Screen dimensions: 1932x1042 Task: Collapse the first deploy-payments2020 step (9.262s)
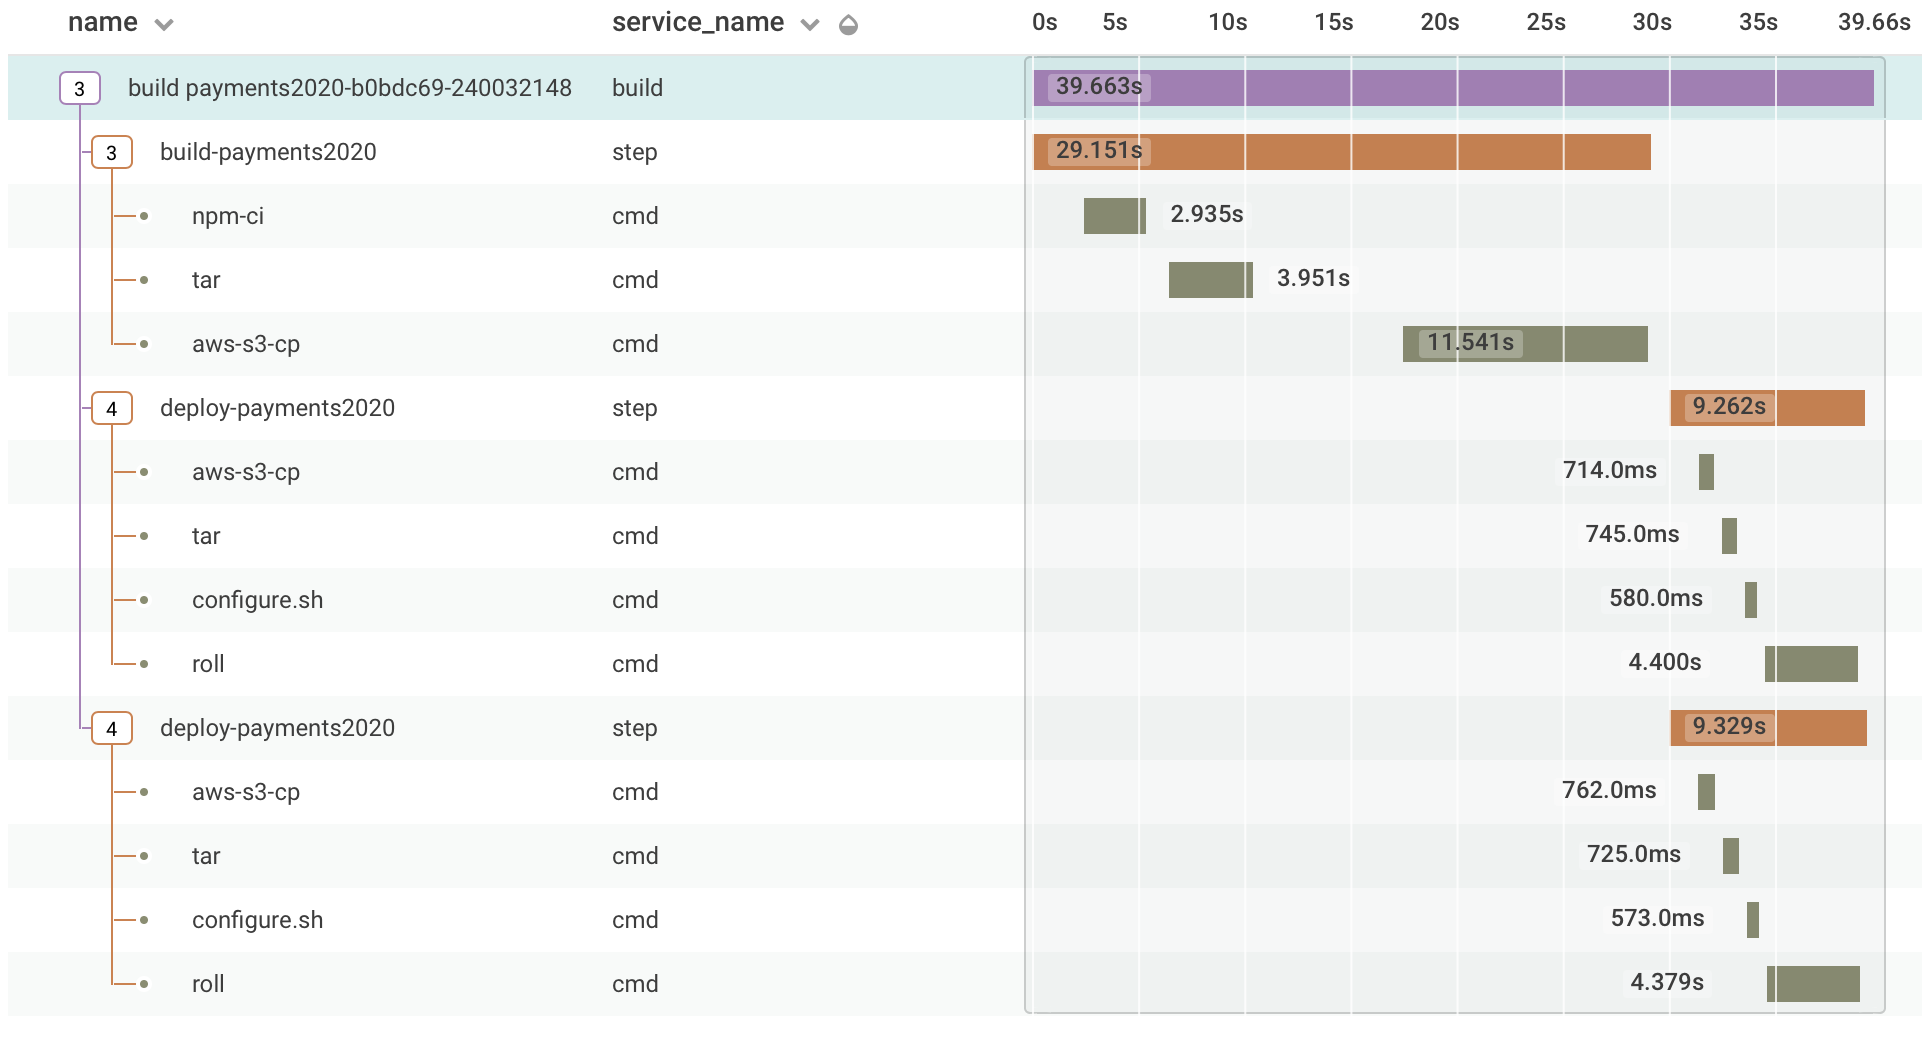coord(112,408)
